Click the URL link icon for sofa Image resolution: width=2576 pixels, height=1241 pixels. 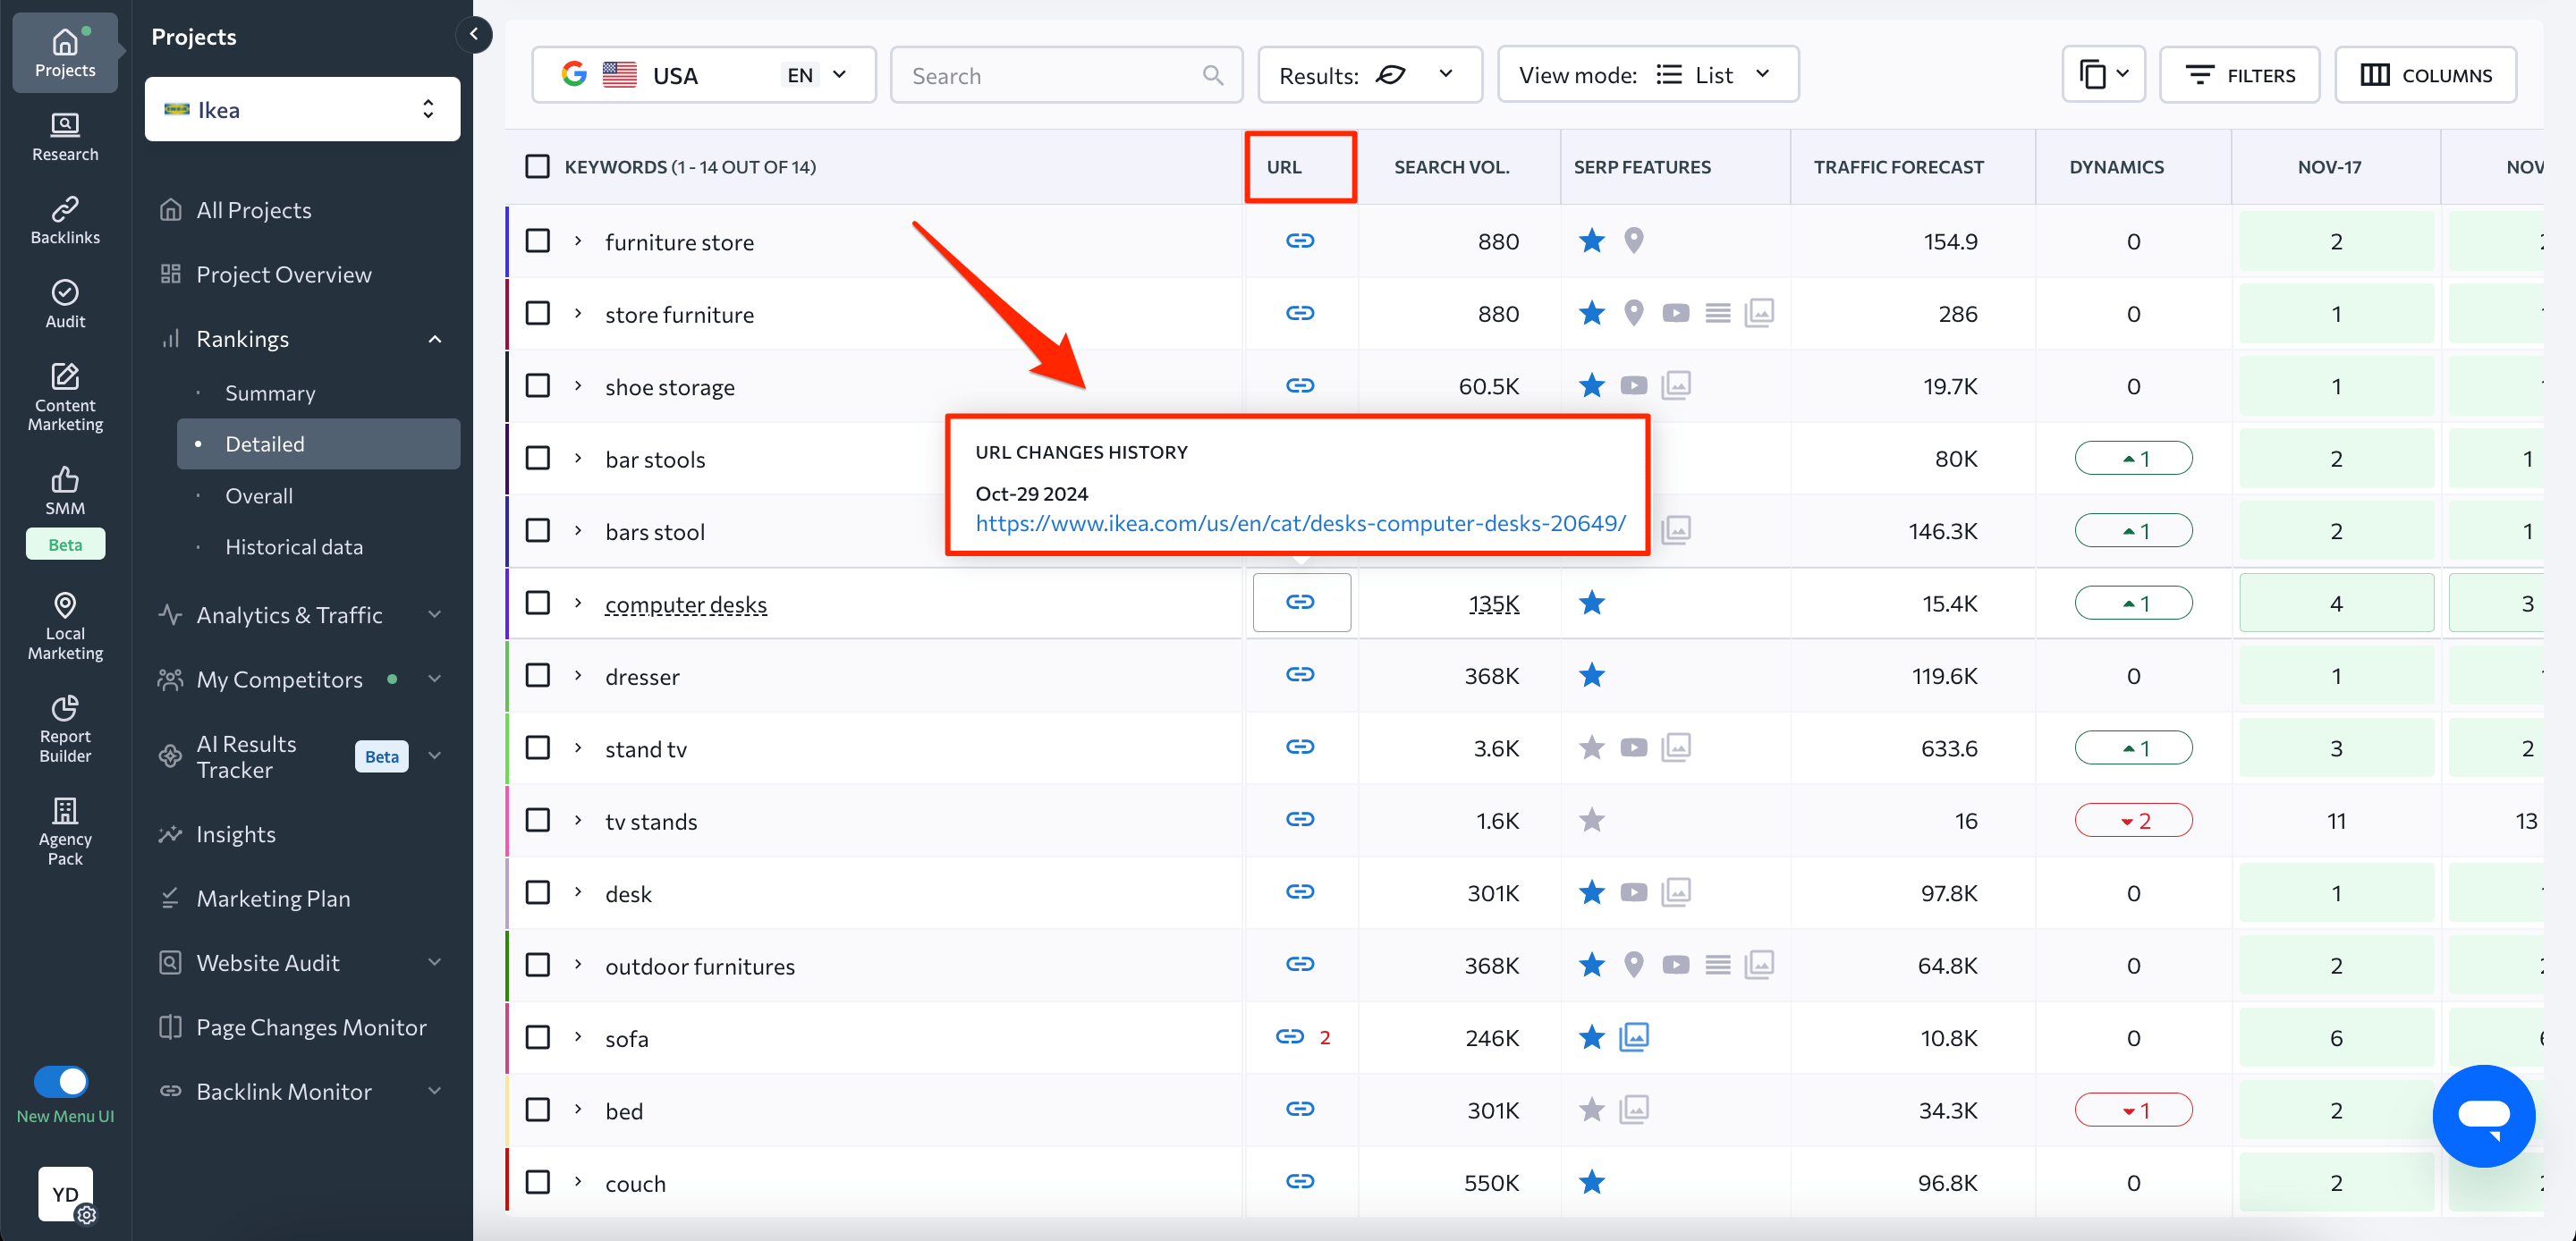(1289, 1036)
